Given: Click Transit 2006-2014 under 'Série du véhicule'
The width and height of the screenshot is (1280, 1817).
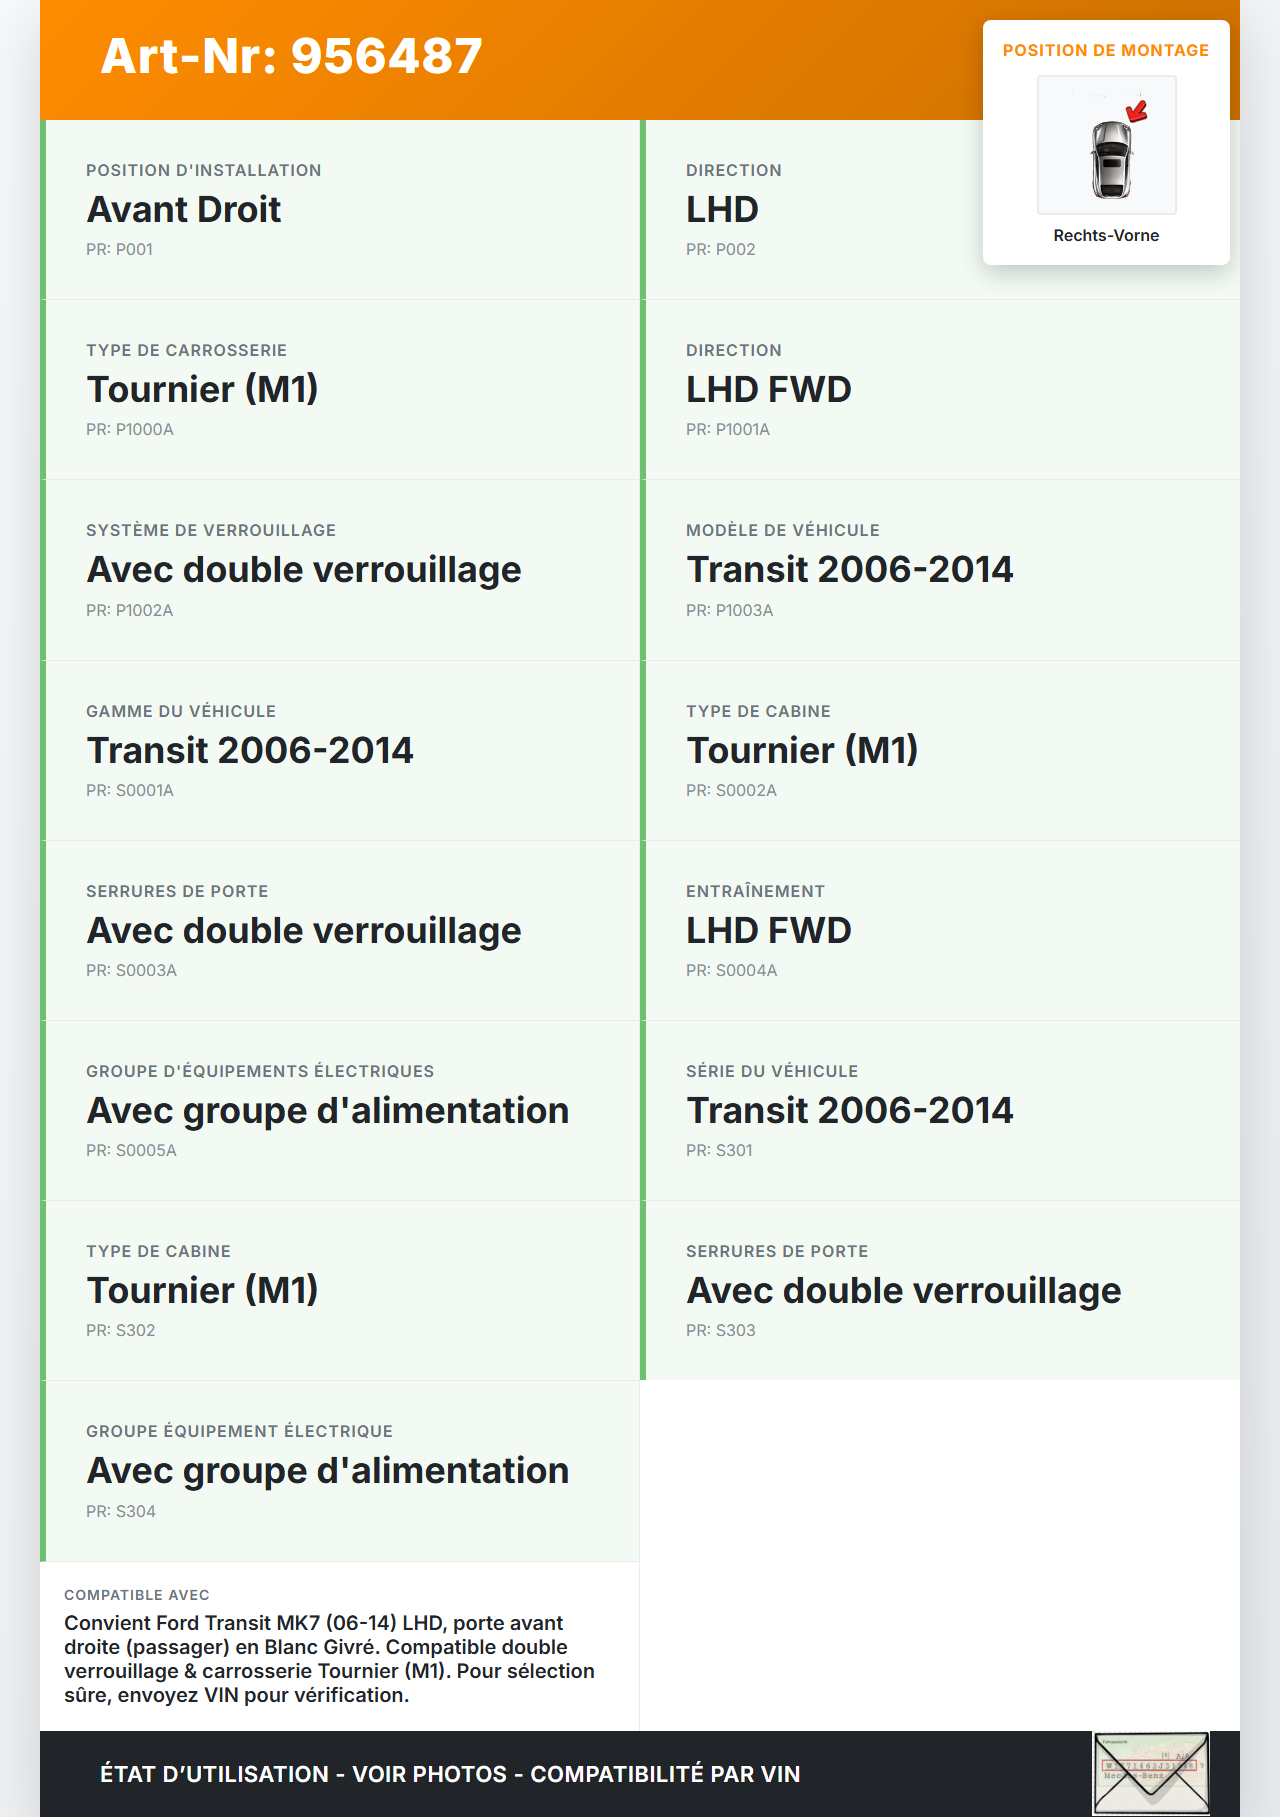Looking at the screenshot, I should [849, 1111].
